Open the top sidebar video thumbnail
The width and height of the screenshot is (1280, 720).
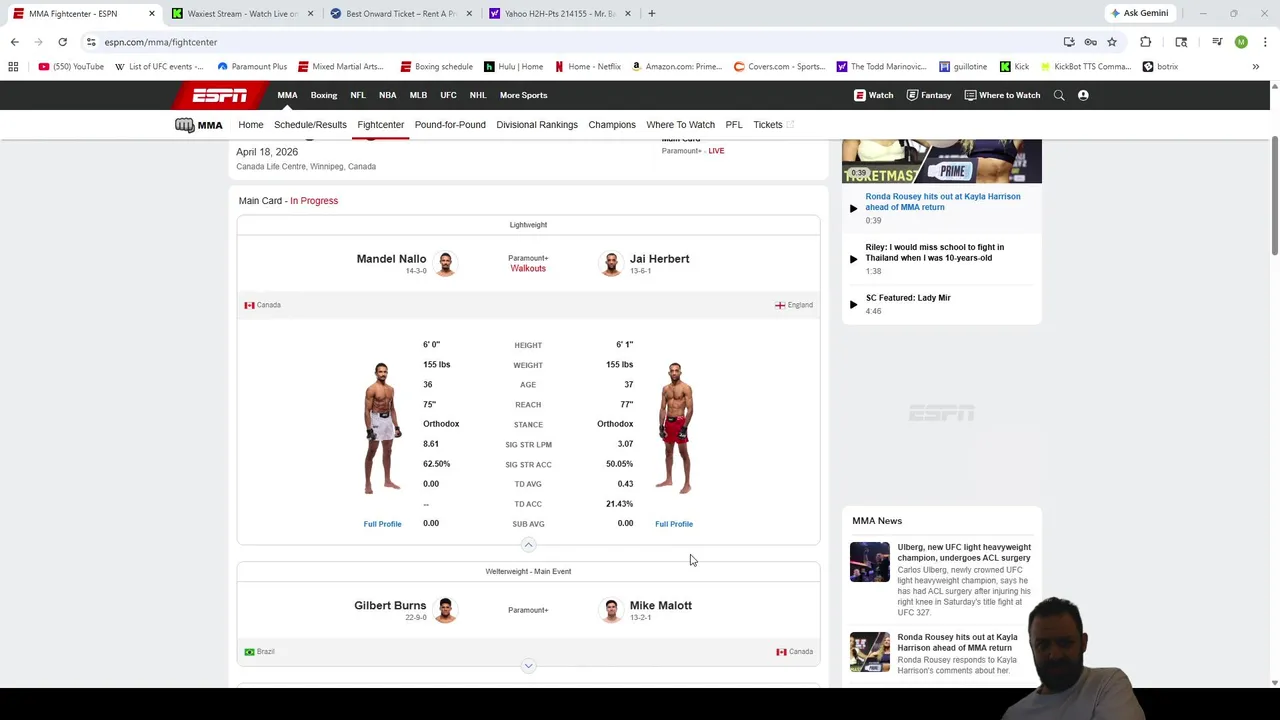coord(941,161)
